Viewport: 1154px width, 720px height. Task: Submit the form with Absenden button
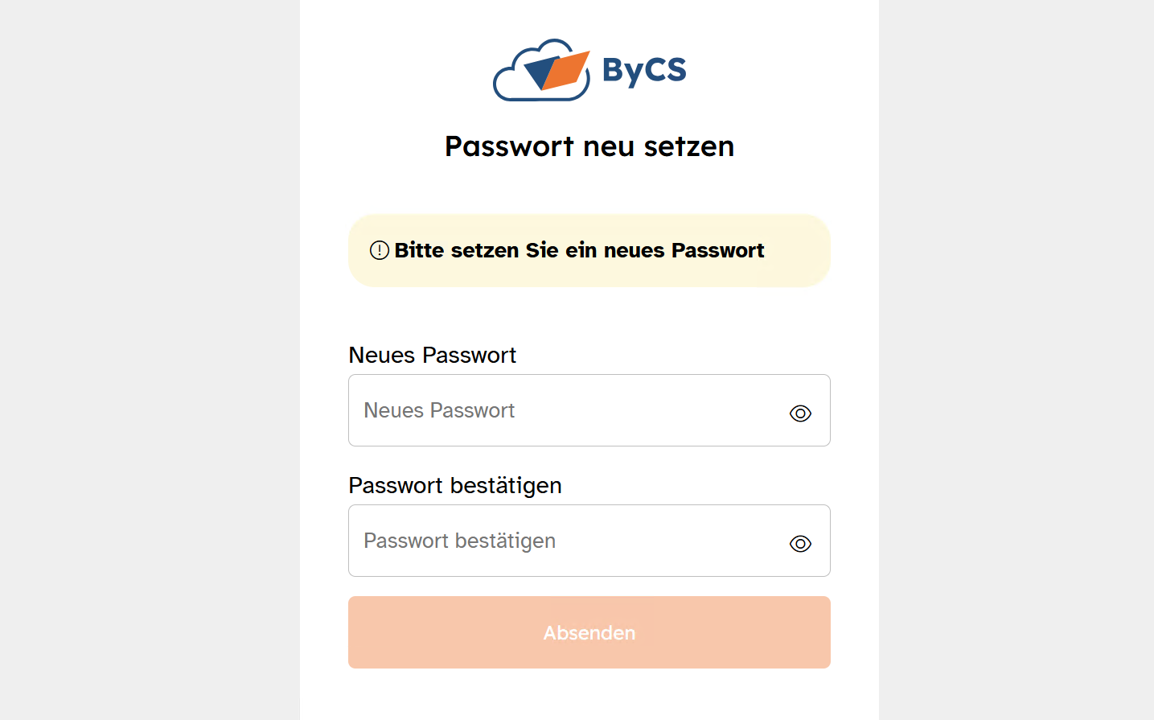coord(589,632)
